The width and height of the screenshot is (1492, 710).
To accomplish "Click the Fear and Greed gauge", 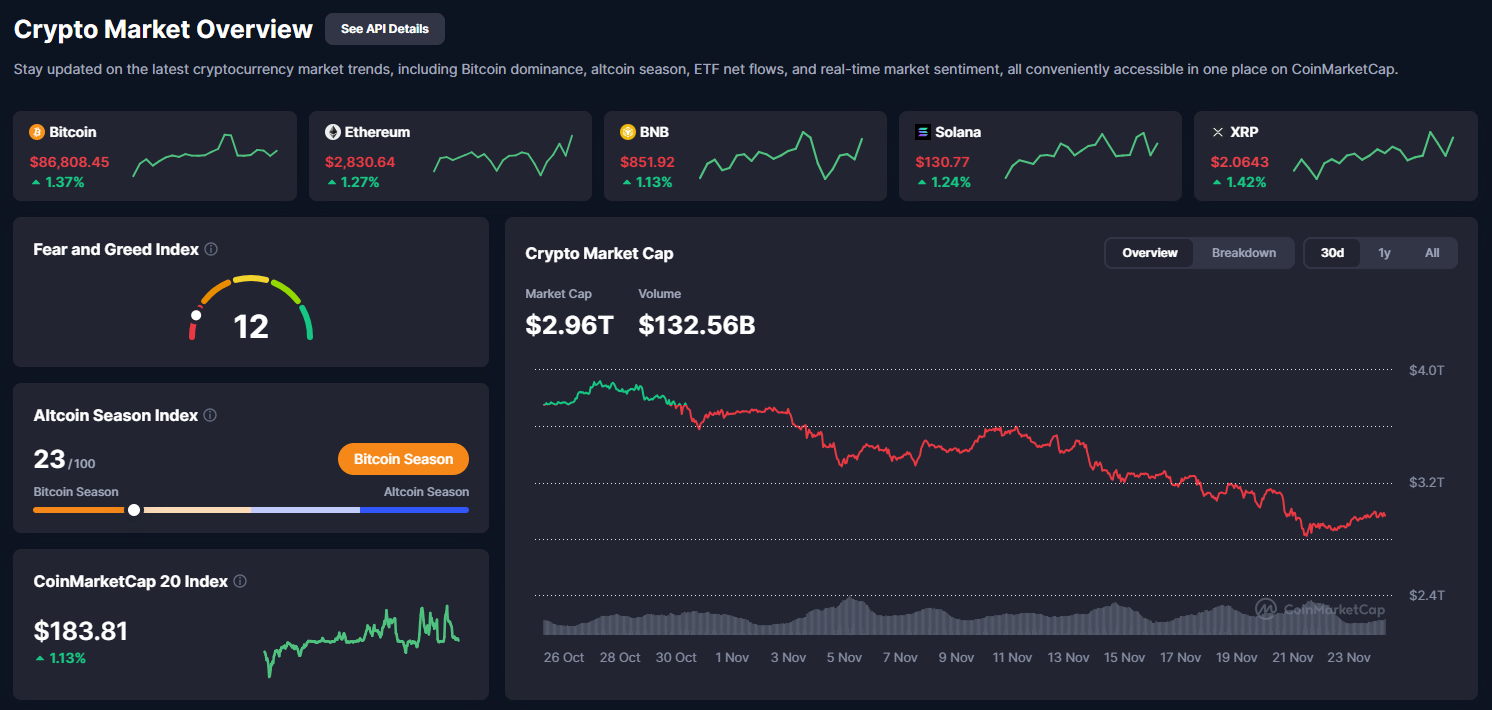I will pyautogui.click(x=252, y=310).
